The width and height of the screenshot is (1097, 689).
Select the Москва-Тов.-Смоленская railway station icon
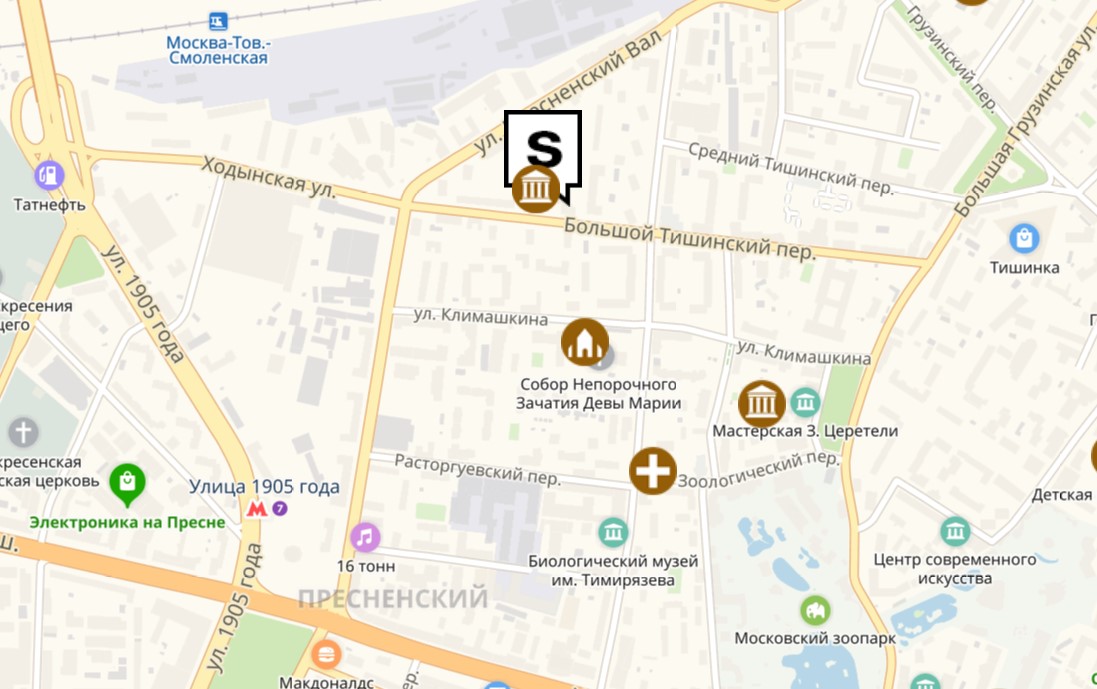coord(218,21)
